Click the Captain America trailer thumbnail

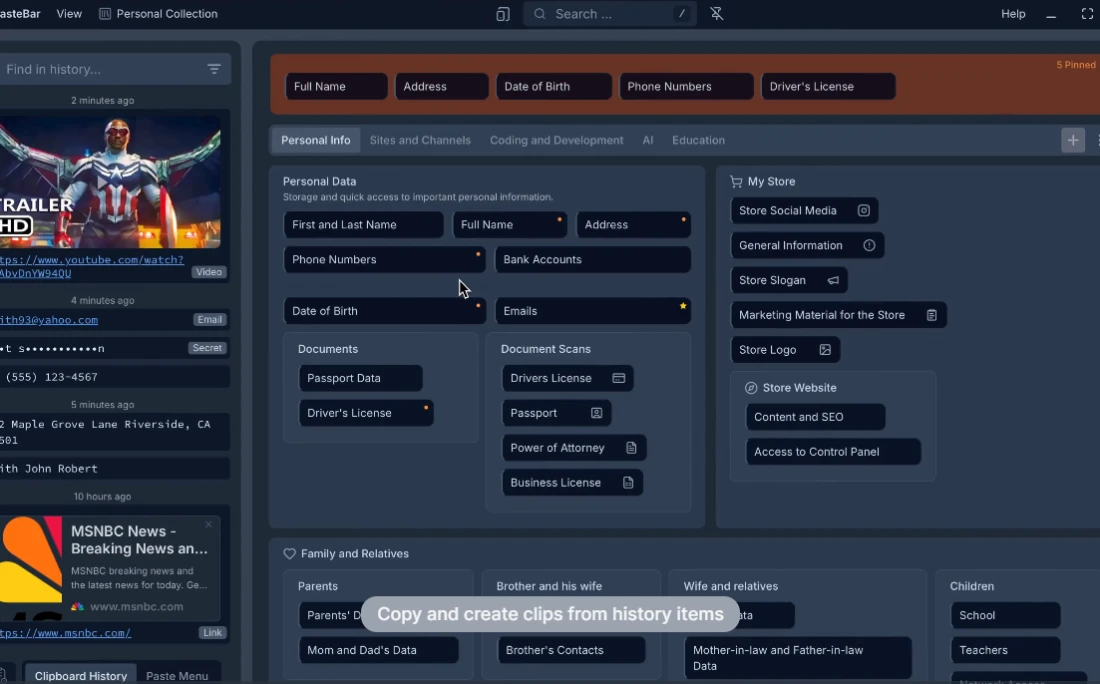108,181
